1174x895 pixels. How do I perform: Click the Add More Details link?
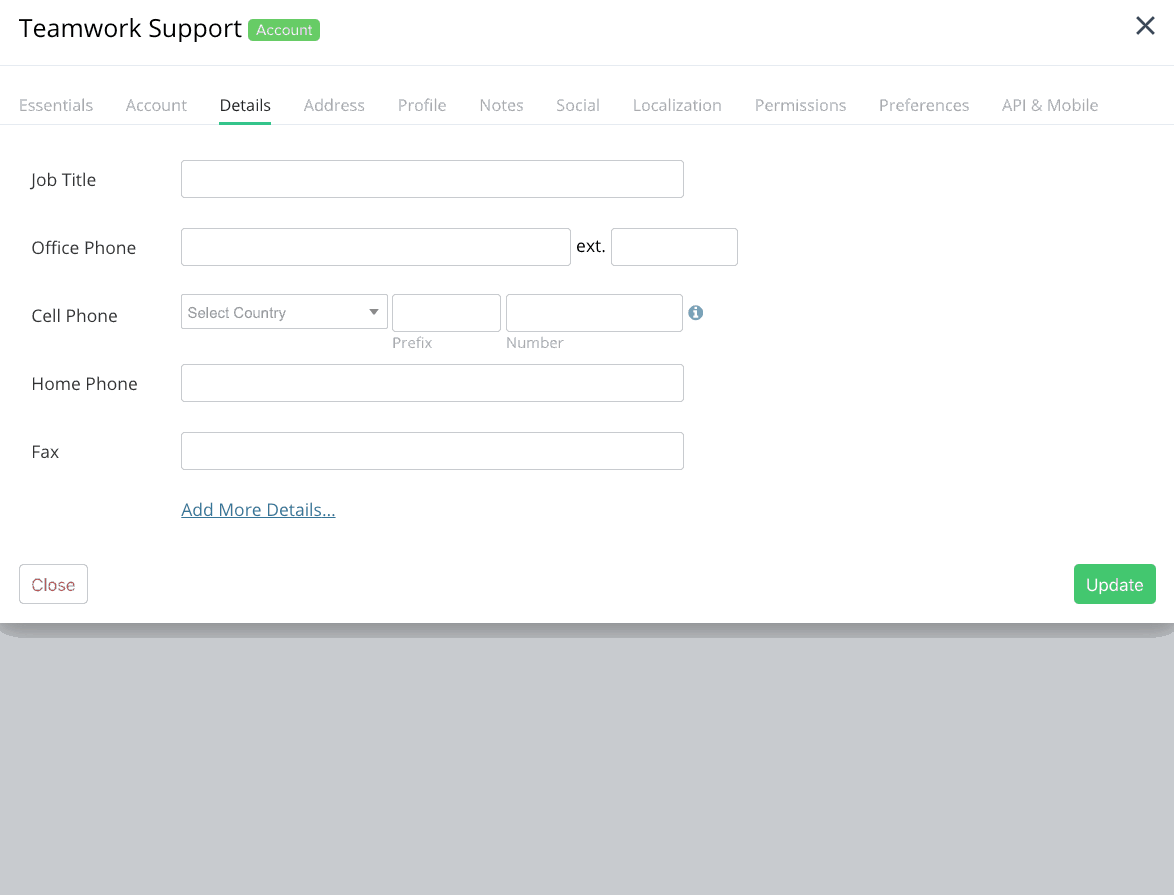tap(258, 510)
